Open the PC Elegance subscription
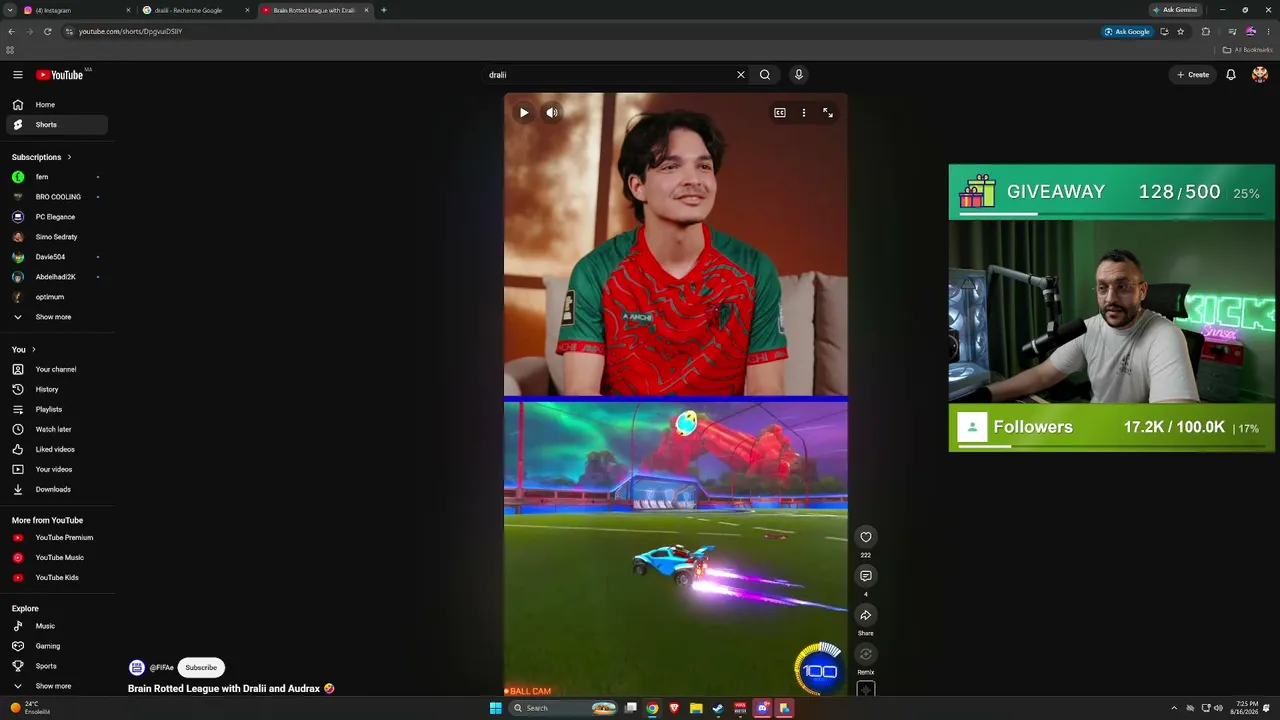 57,217
